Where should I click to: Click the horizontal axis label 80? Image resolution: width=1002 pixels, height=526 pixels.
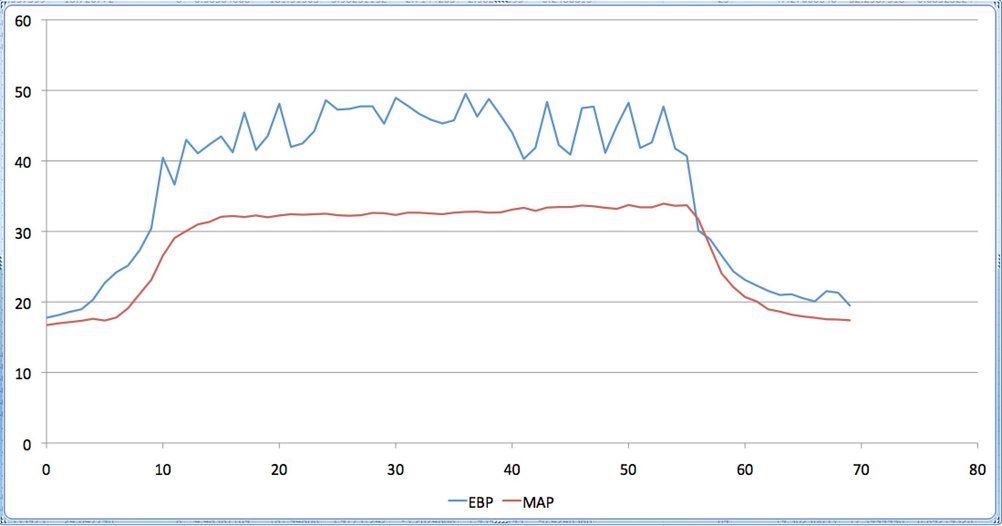tap(977, 470)
